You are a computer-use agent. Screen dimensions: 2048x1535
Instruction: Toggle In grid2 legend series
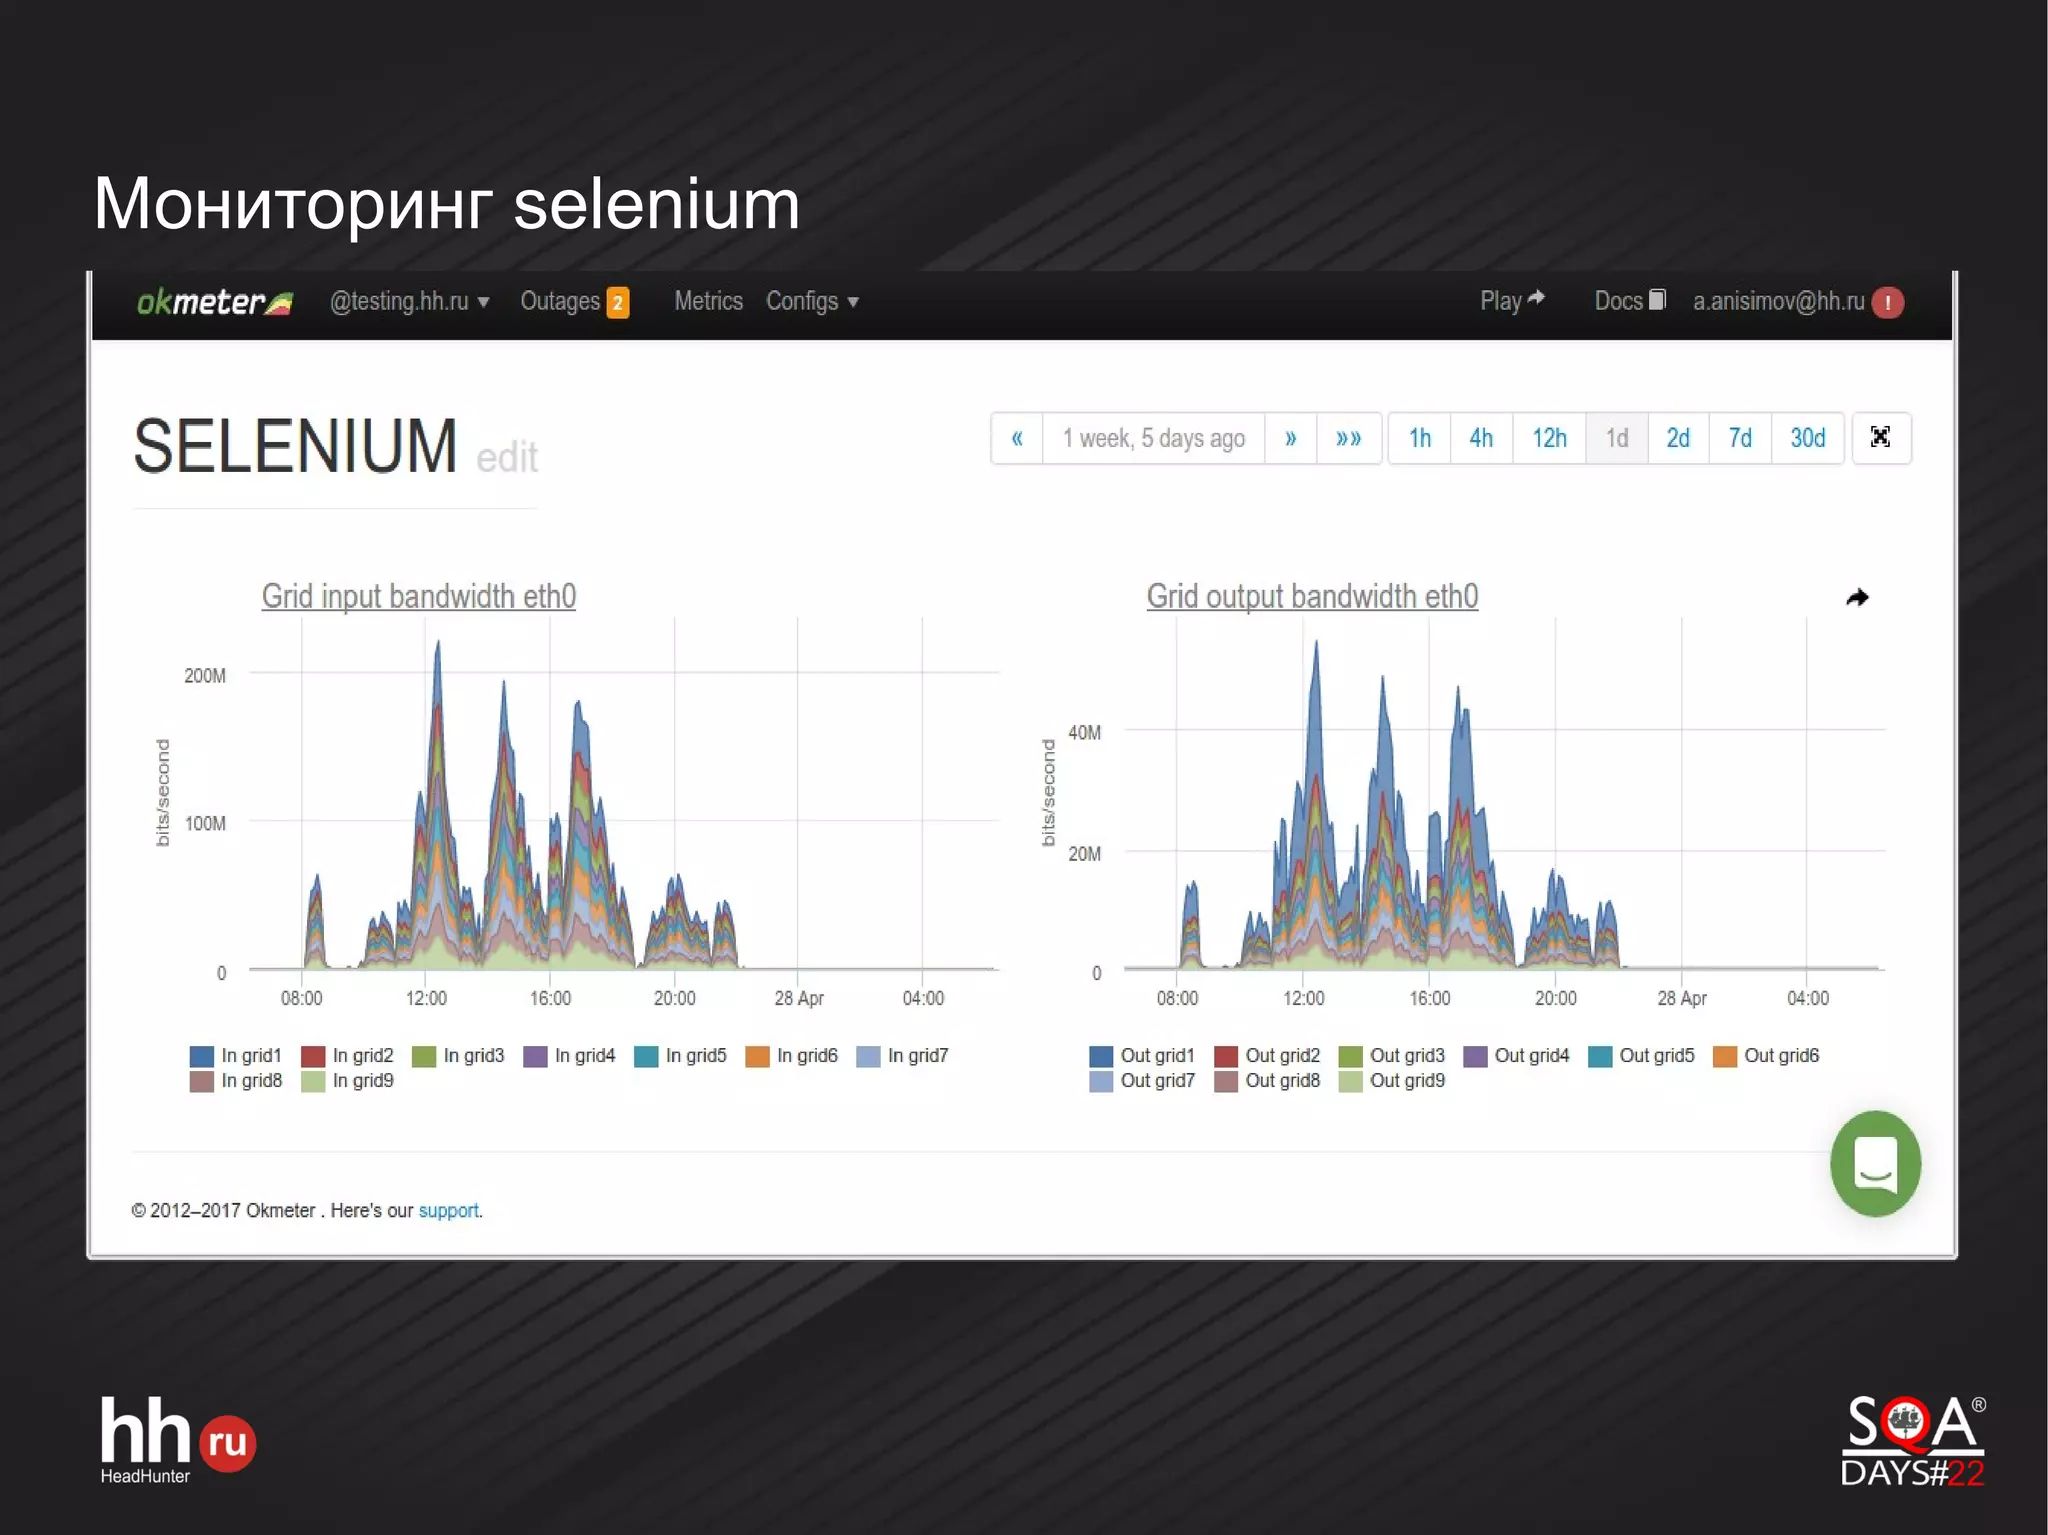pos(347,1056)
